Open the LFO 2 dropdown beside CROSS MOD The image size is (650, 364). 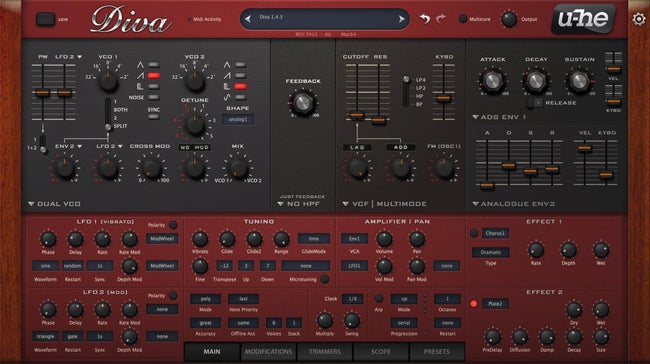[x=109, y=146]
